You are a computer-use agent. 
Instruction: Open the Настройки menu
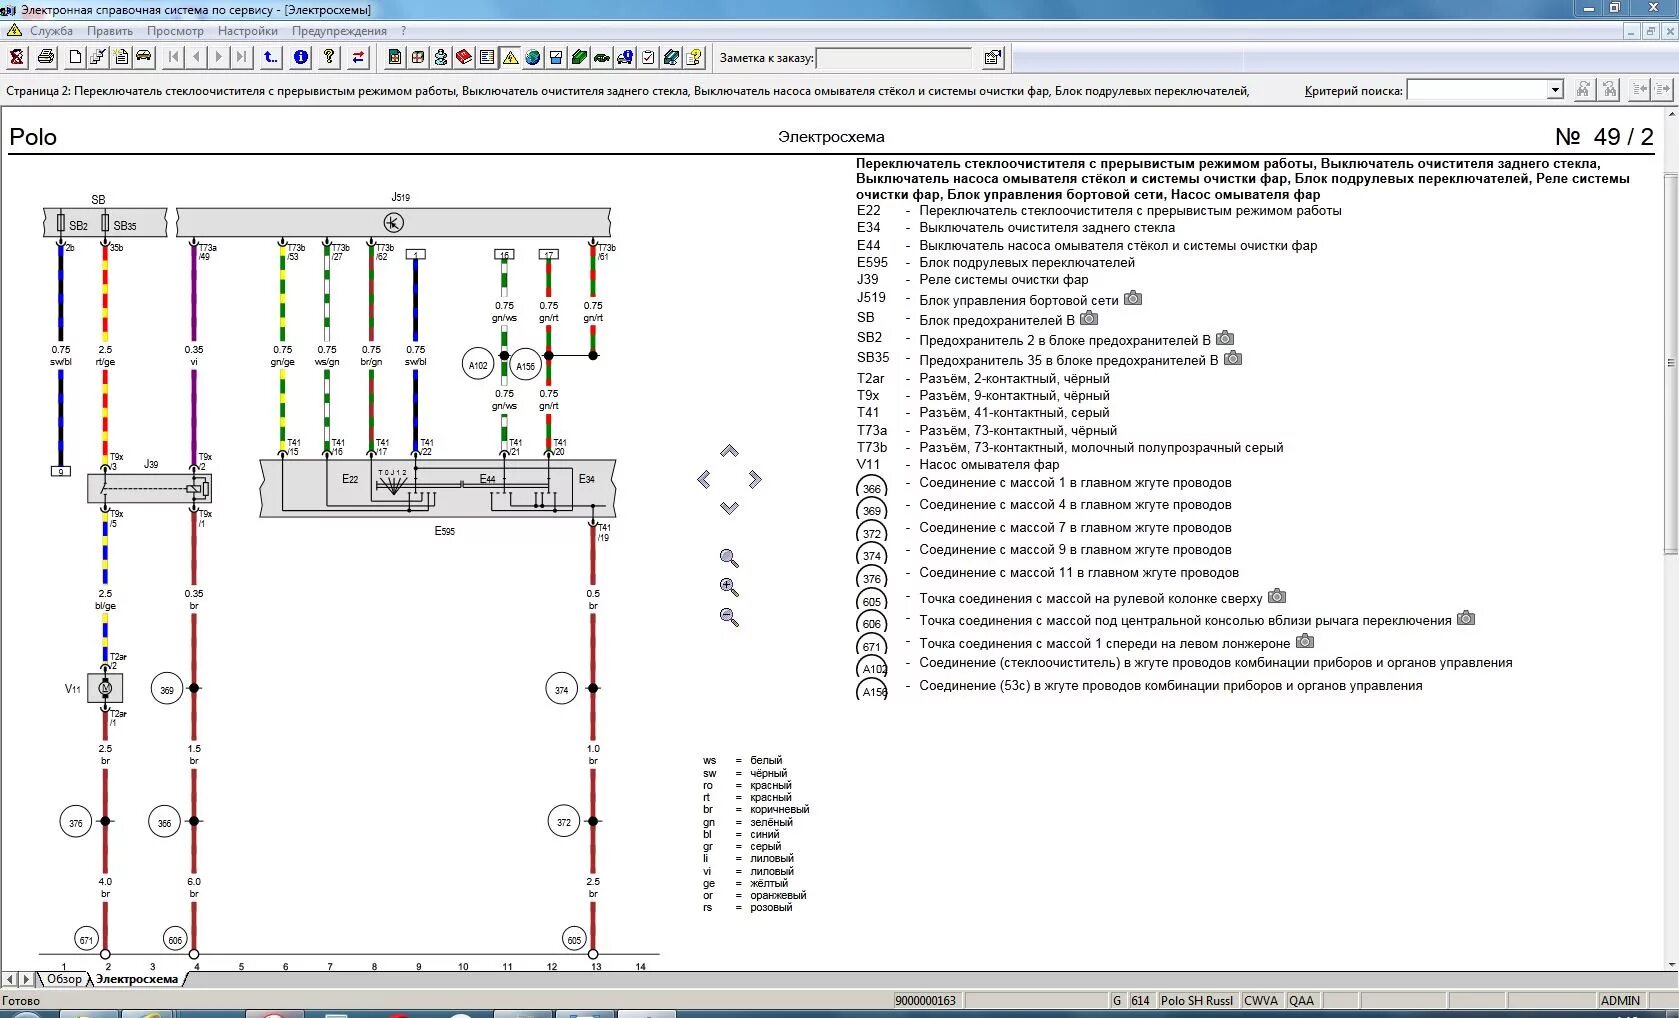point(248,31)
